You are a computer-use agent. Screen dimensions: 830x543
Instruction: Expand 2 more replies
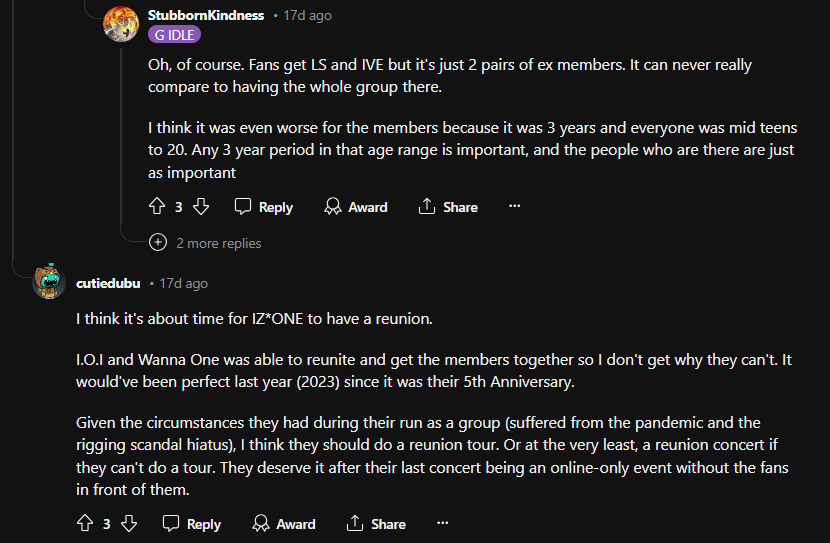pos(206,243)
